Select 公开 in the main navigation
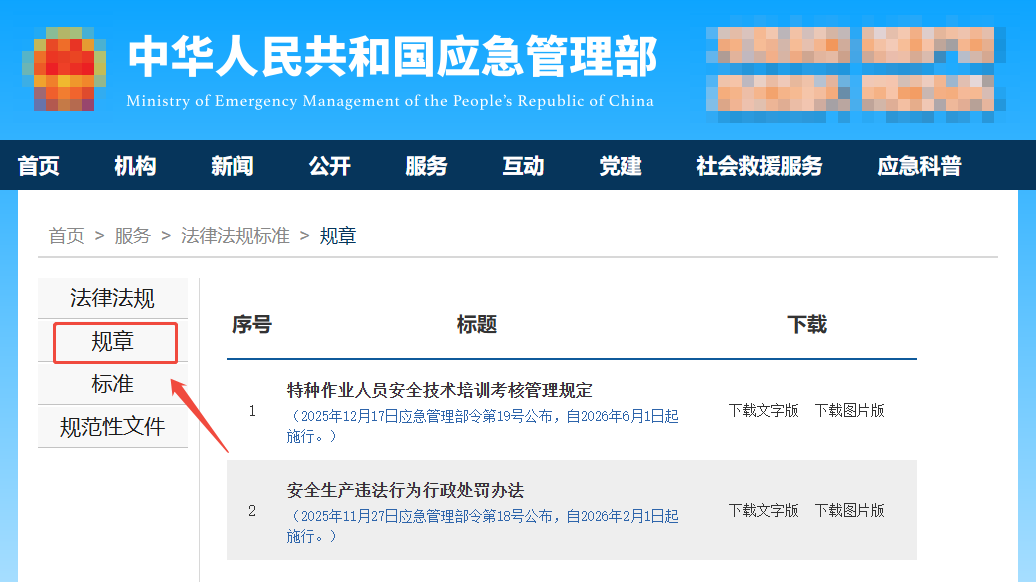This screenshot has height=582, width=1036. (x=330, y=166)
